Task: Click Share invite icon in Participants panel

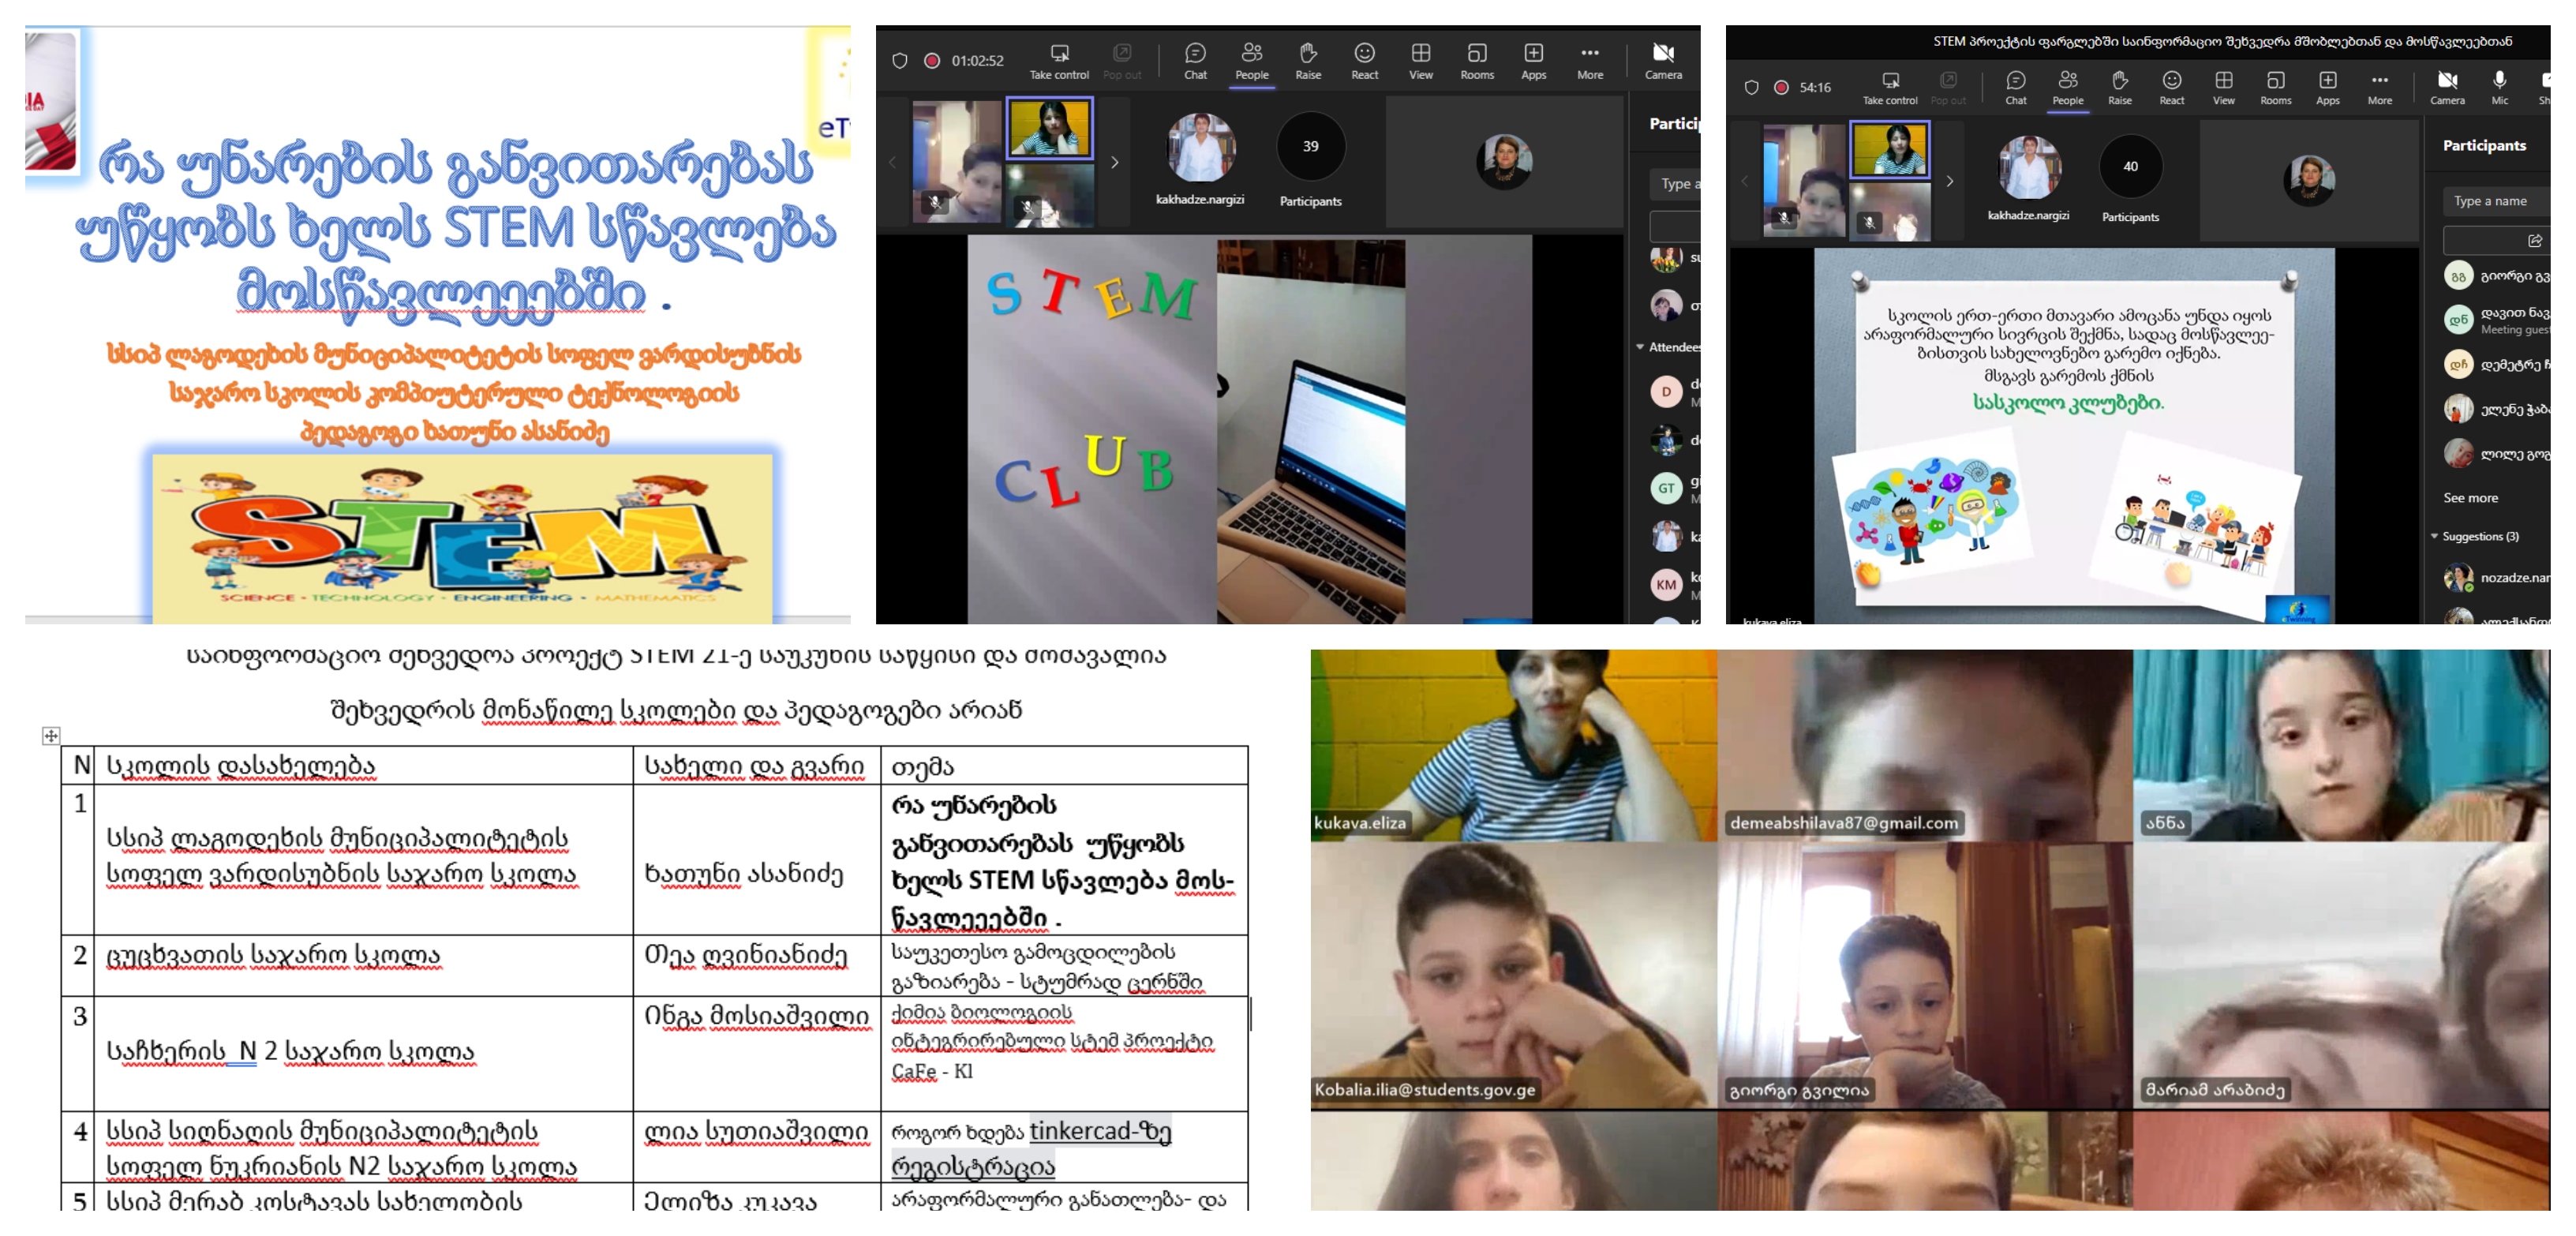Action: coord(2534,241)
